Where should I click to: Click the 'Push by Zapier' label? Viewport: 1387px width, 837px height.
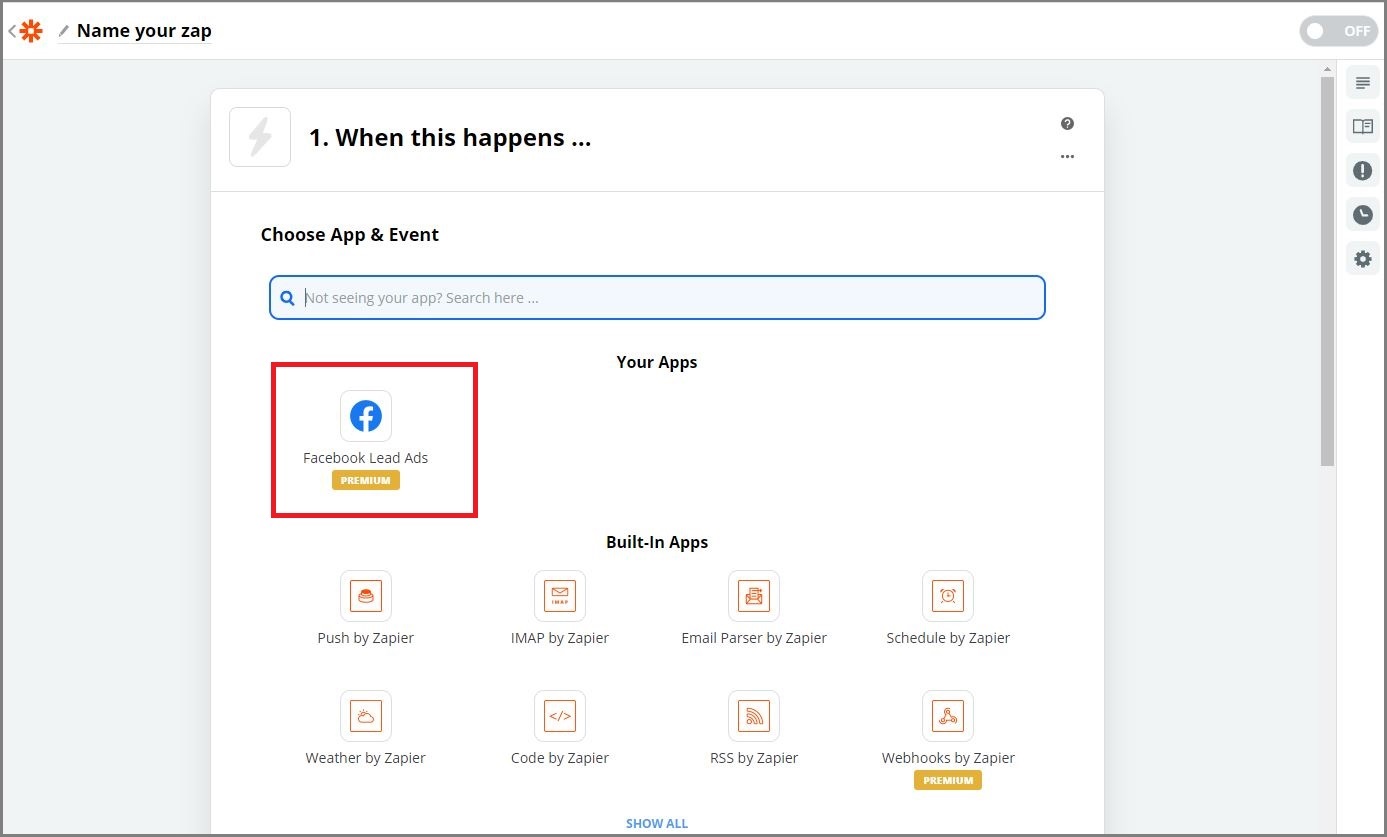366,638
